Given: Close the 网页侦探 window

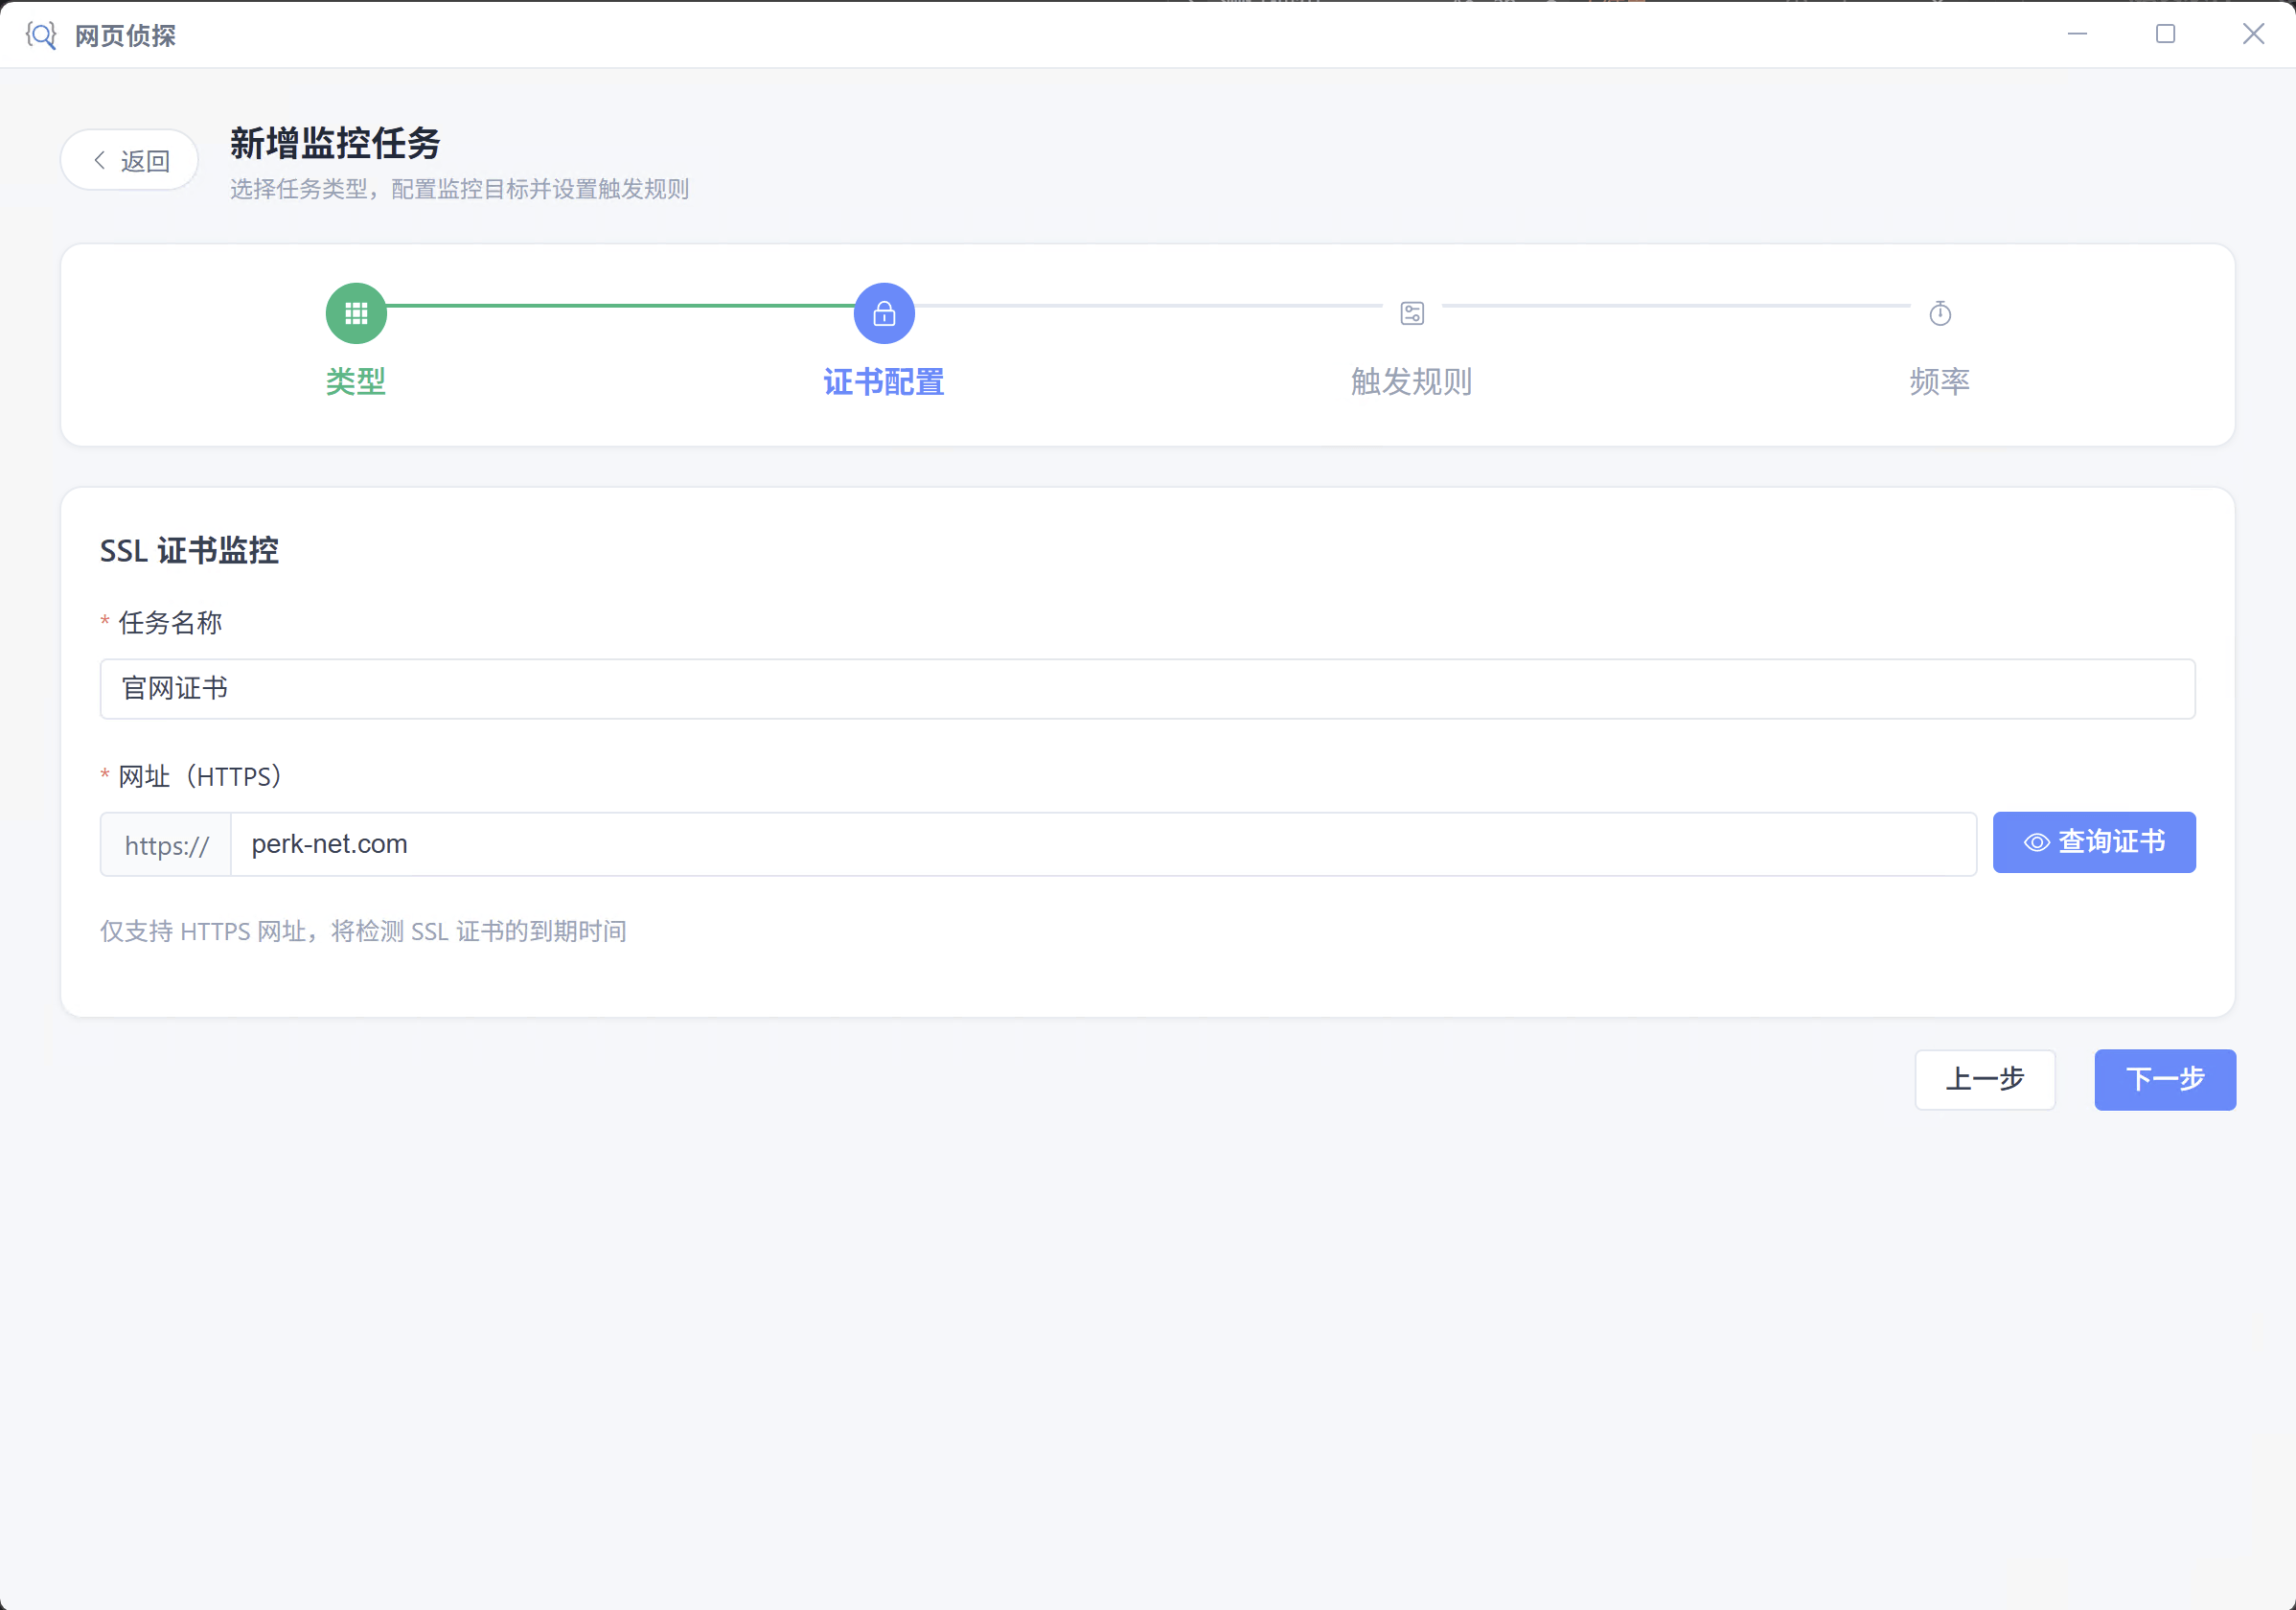Looking at the screenshot, I should coord(2253,34).
